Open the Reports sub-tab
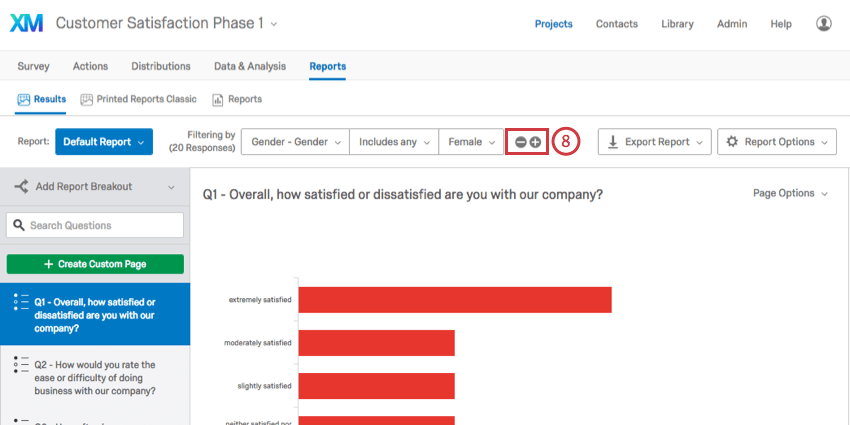 237,99
